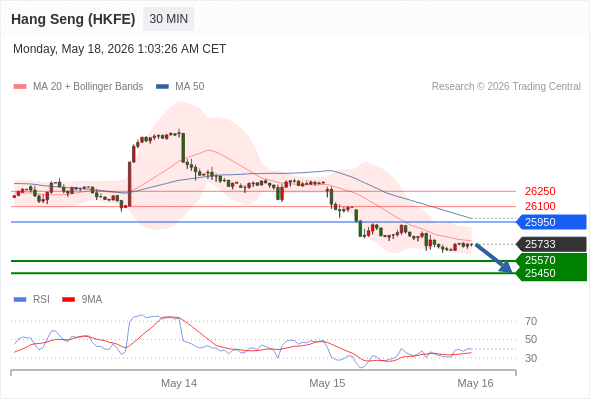
Task: Click the Hang Seng (HKFE) title
Action: click(73, 19)
